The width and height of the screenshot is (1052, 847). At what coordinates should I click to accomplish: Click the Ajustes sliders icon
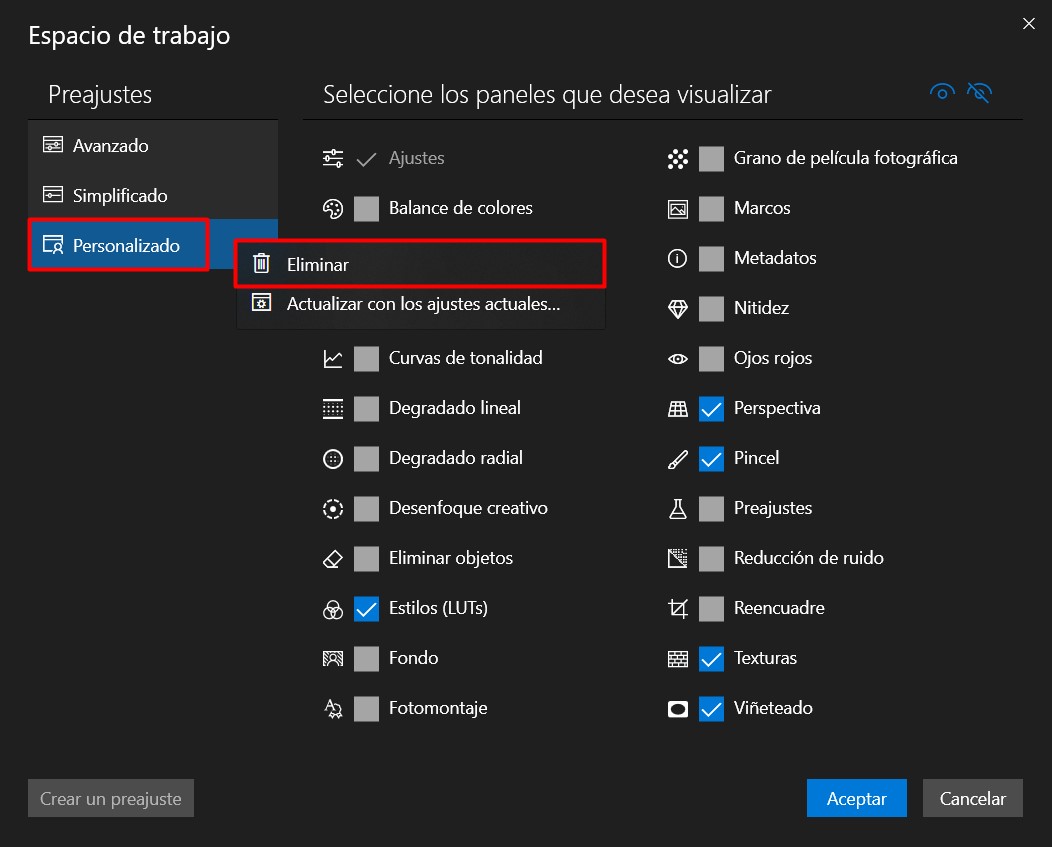coord(333,158)
